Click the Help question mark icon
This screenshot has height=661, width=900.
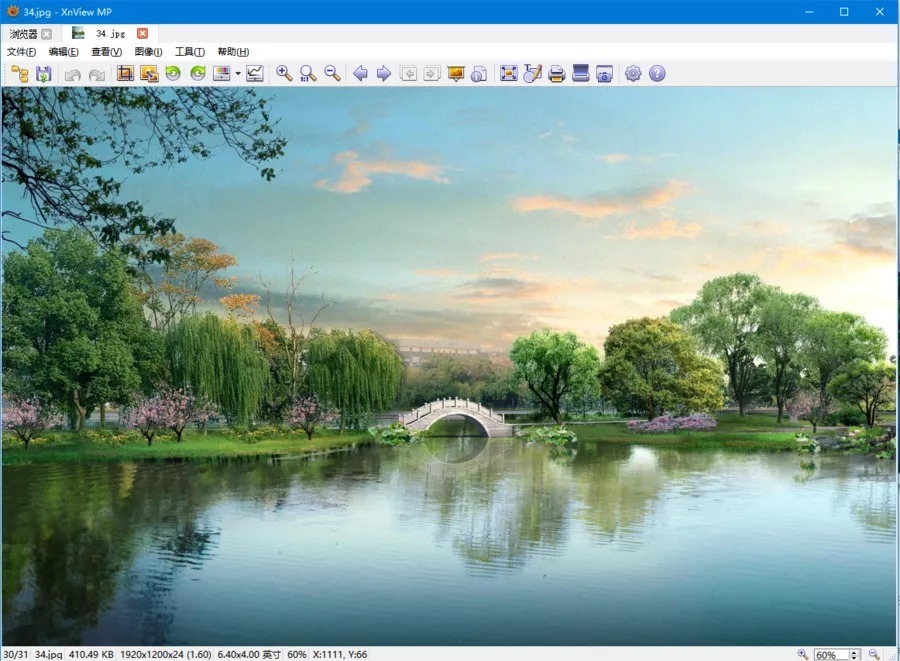657,73
